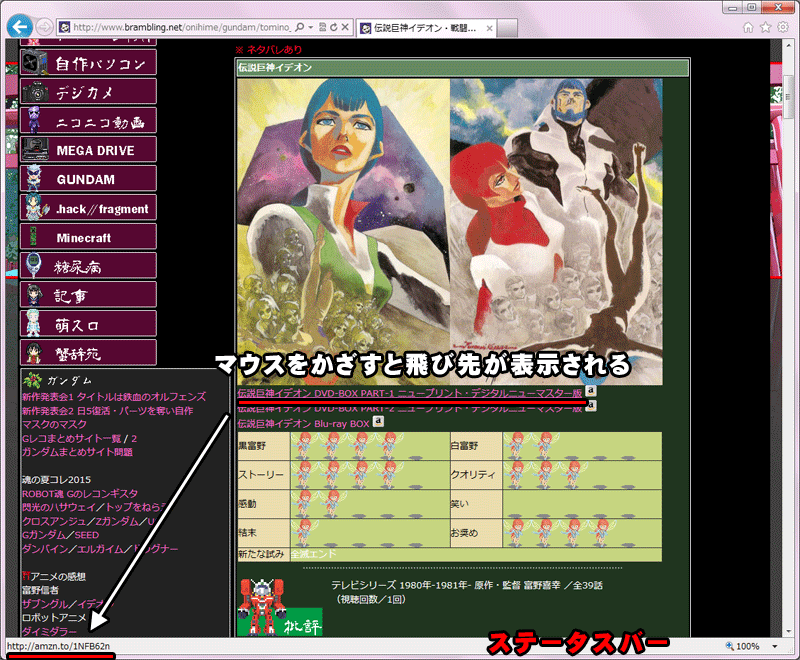Go back with the browser back arrow

coord(20,27)
